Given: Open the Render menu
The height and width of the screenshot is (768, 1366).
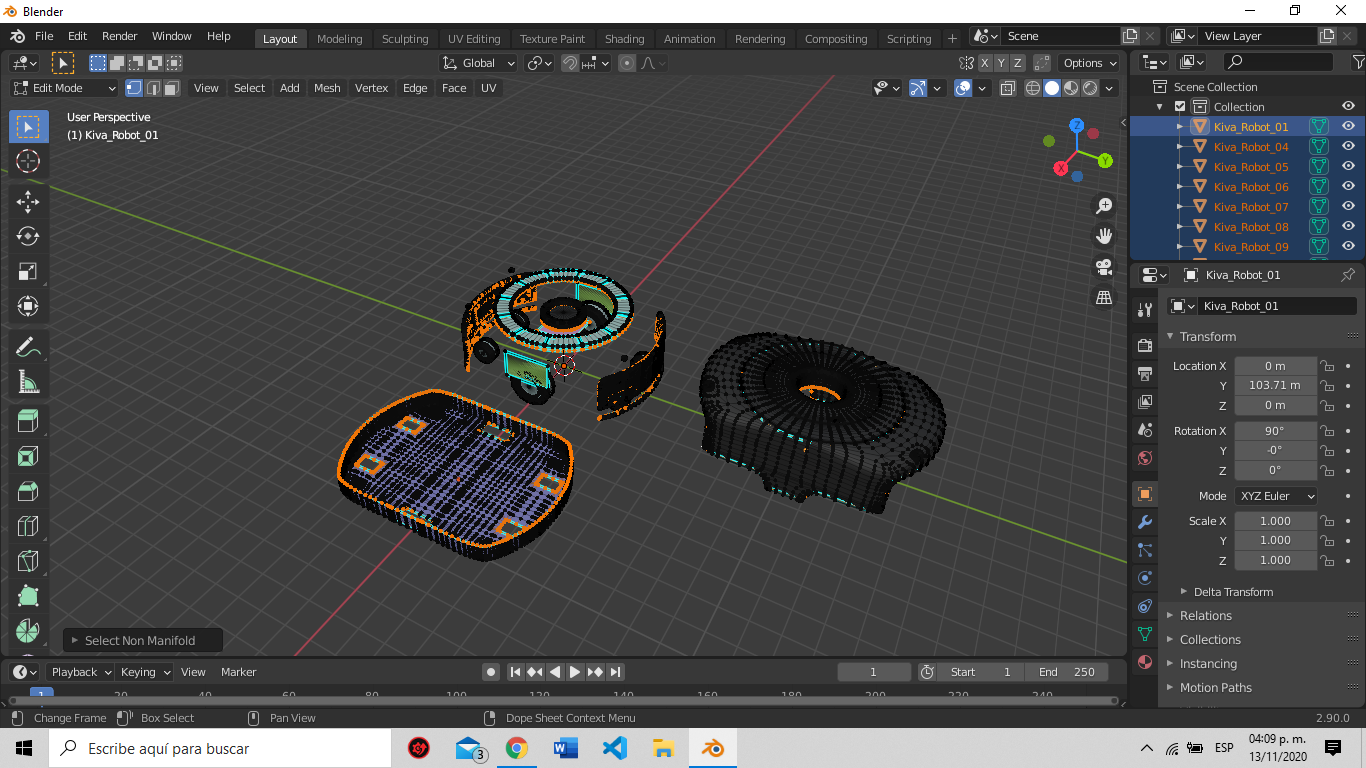Looking at the screenshot, I should [x=119, y=36].
